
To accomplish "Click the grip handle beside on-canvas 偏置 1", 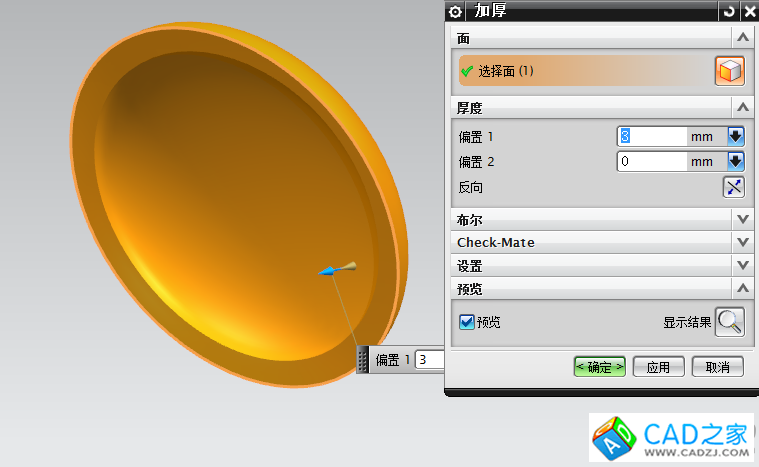I will click(363, 360).
